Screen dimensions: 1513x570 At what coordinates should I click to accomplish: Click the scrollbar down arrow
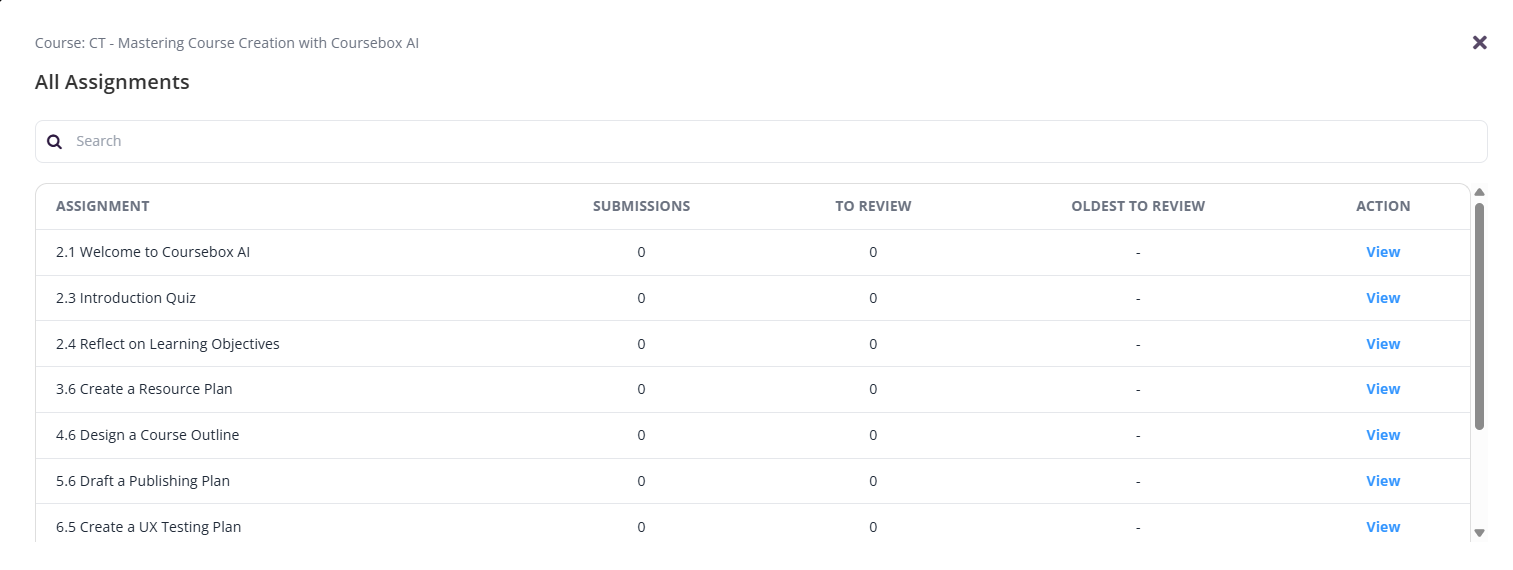point(1479,533)
